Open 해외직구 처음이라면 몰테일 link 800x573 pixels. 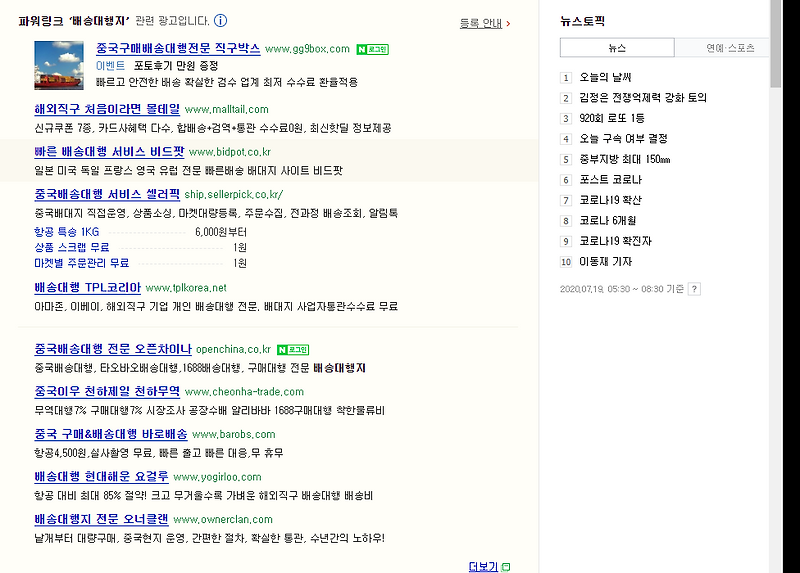pyautogui.click(x=107, y=109)
